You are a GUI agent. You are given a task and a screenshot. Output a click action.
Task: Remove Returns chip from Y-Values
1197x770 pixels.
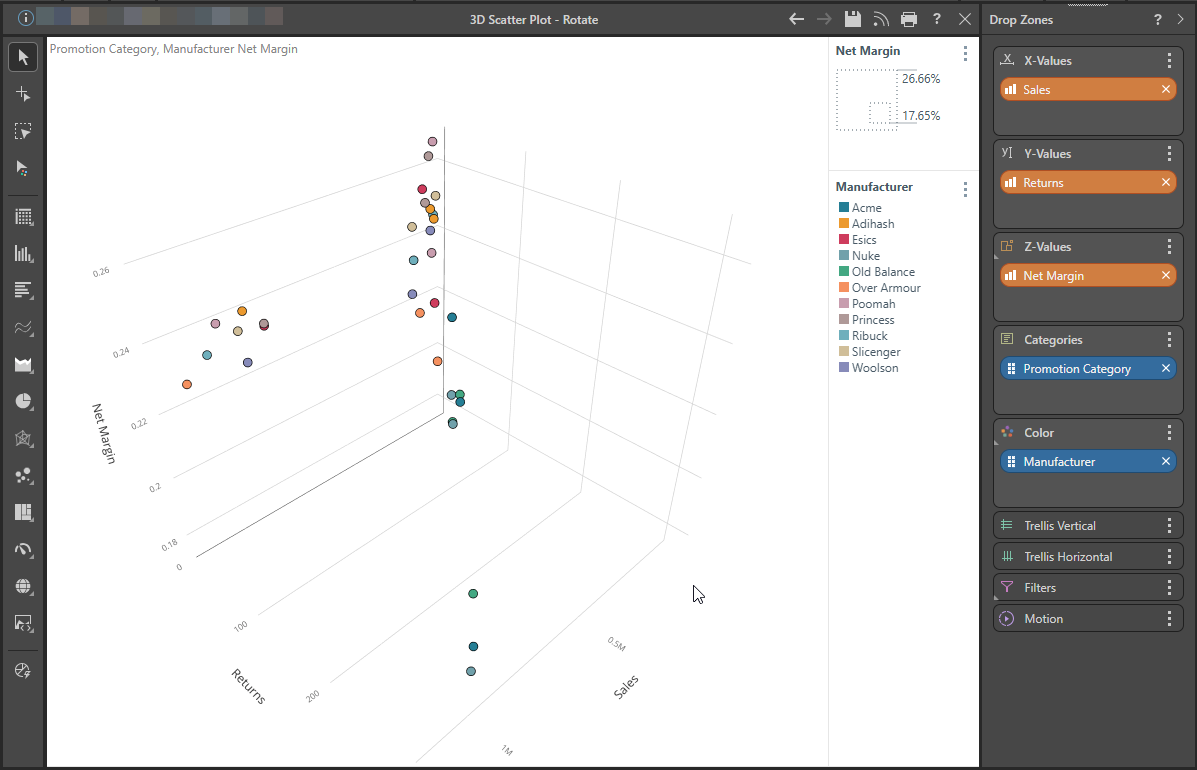1166,182
